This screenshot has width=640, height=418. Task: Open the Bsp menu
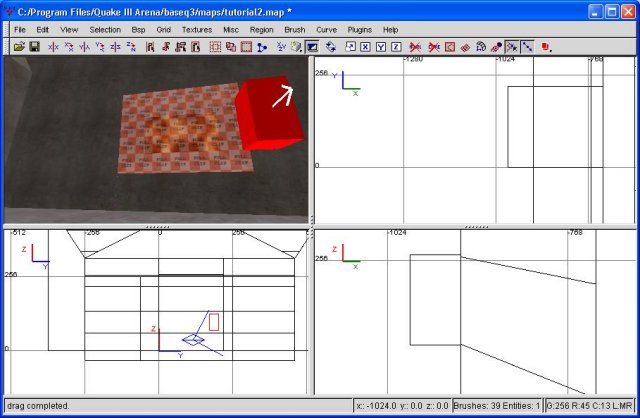(x=138, y=29)
